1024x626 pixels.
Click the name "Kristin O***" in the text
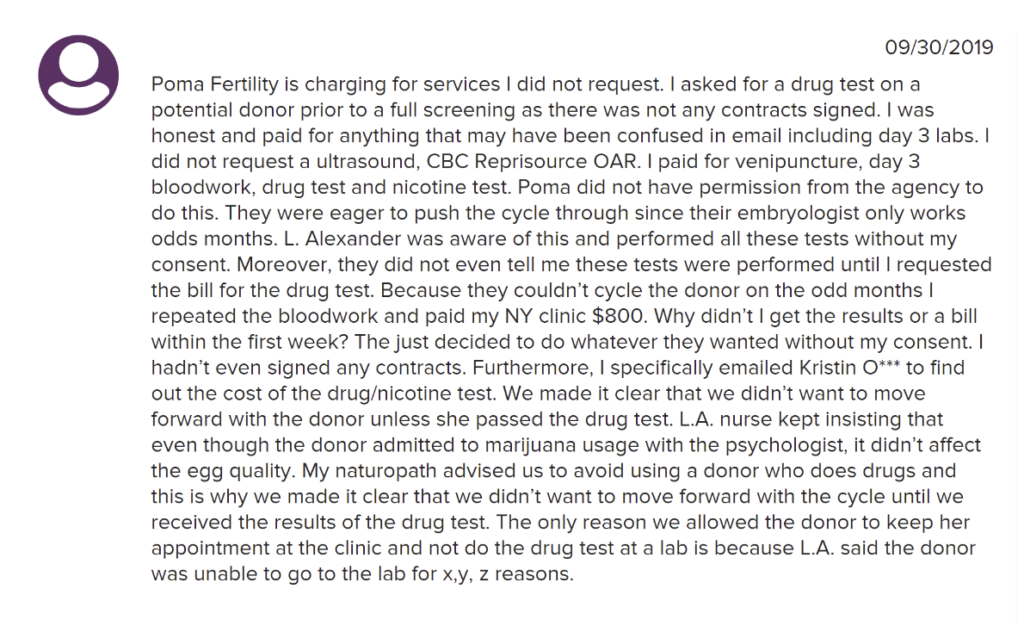[x=849, y=367]
